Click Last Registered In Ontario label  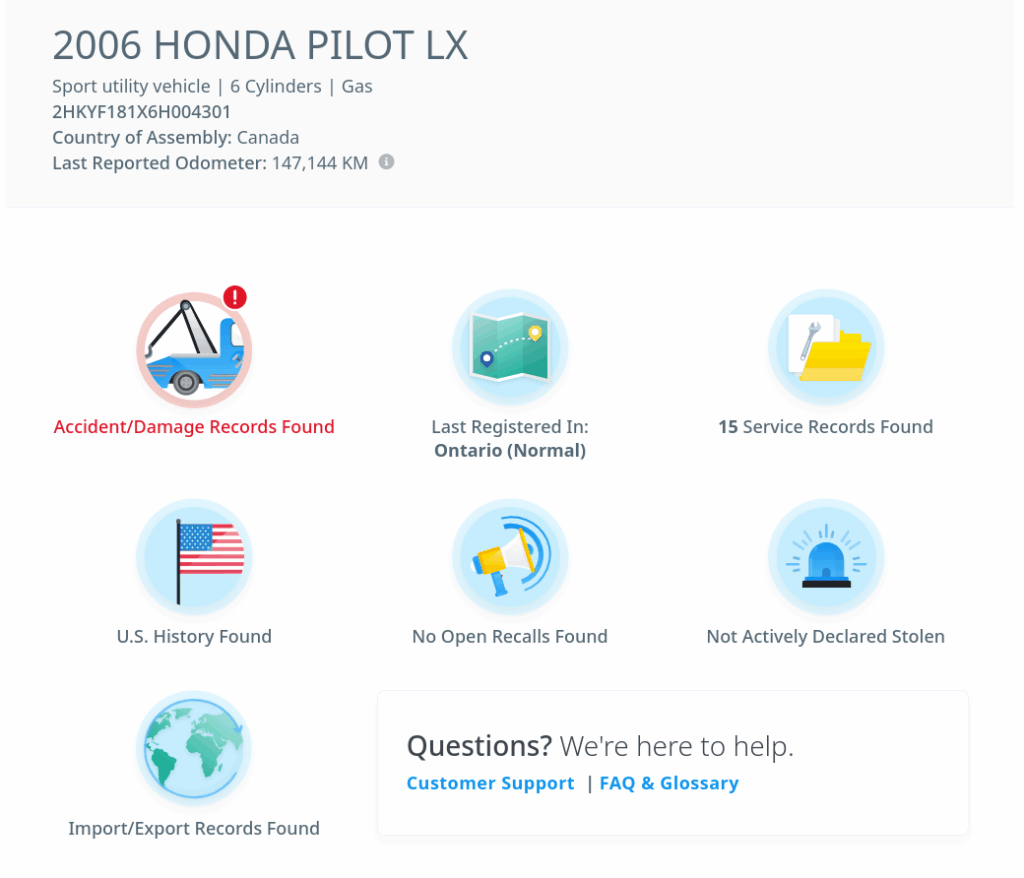tap(510, 439)
